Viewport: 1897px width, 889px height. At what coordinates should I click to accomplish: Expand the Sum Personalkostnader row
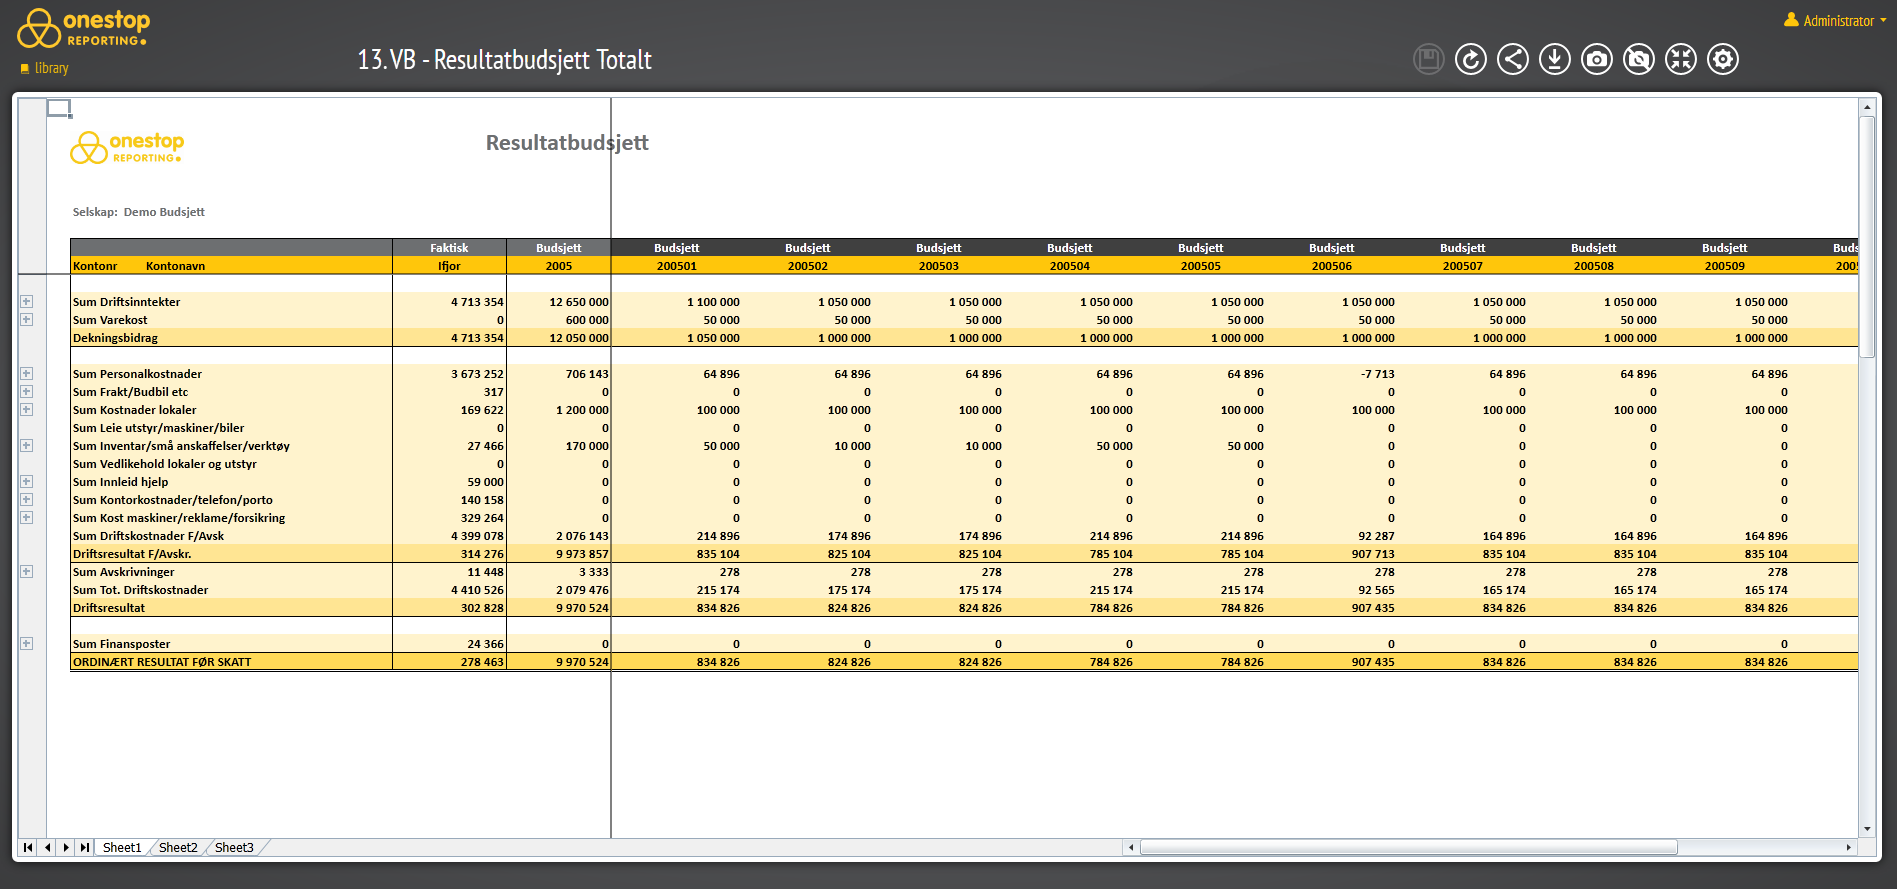coord(27,374)
